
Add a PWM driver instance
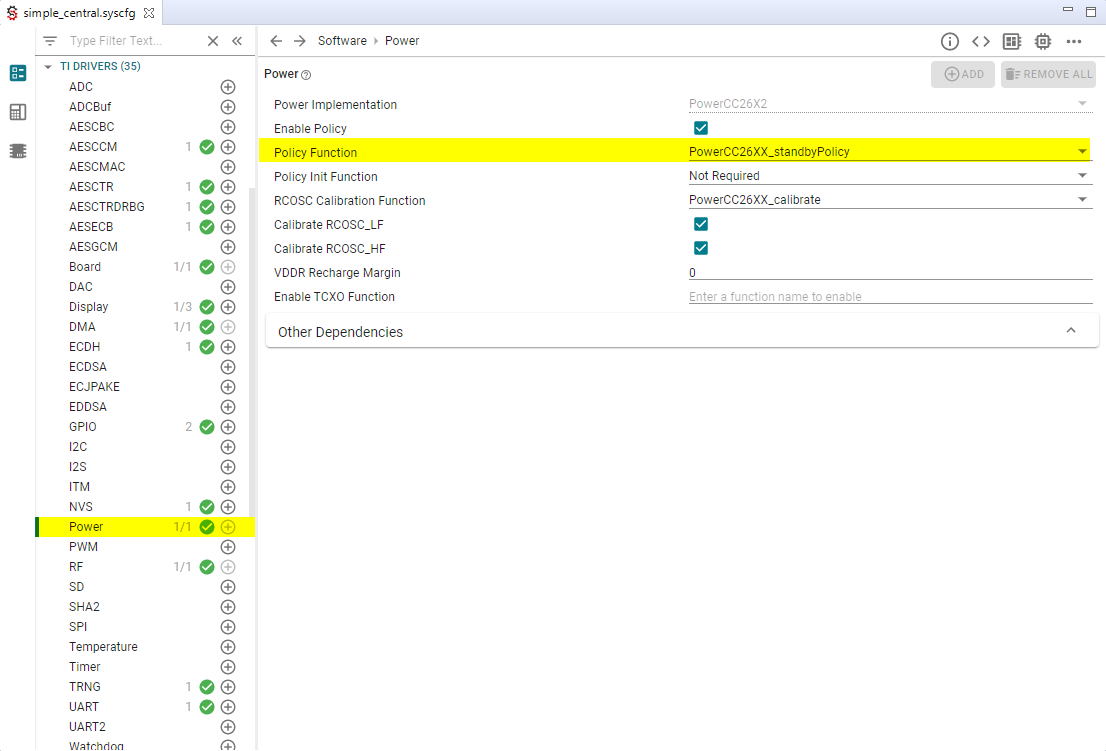point(228,547)
